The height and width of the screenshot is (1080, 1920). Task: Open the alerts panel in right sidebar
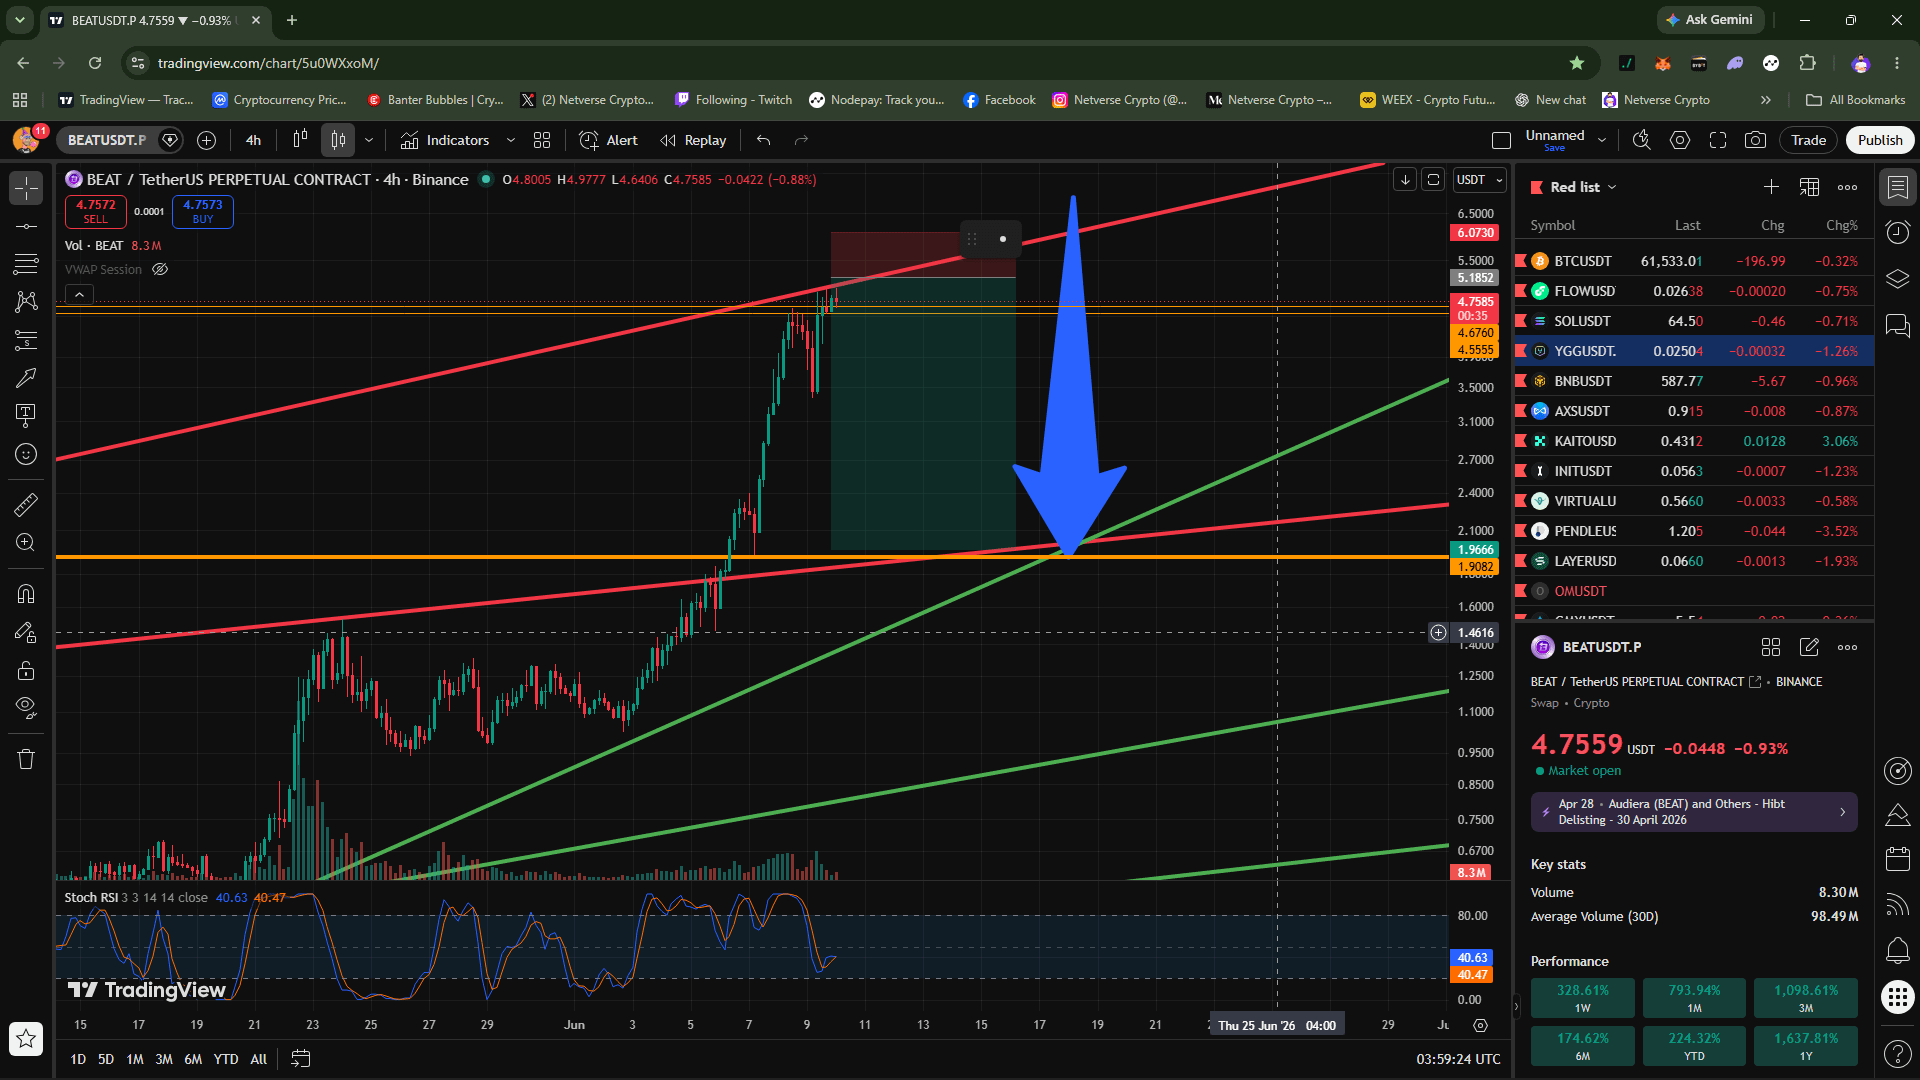[x=1897, y=233]
